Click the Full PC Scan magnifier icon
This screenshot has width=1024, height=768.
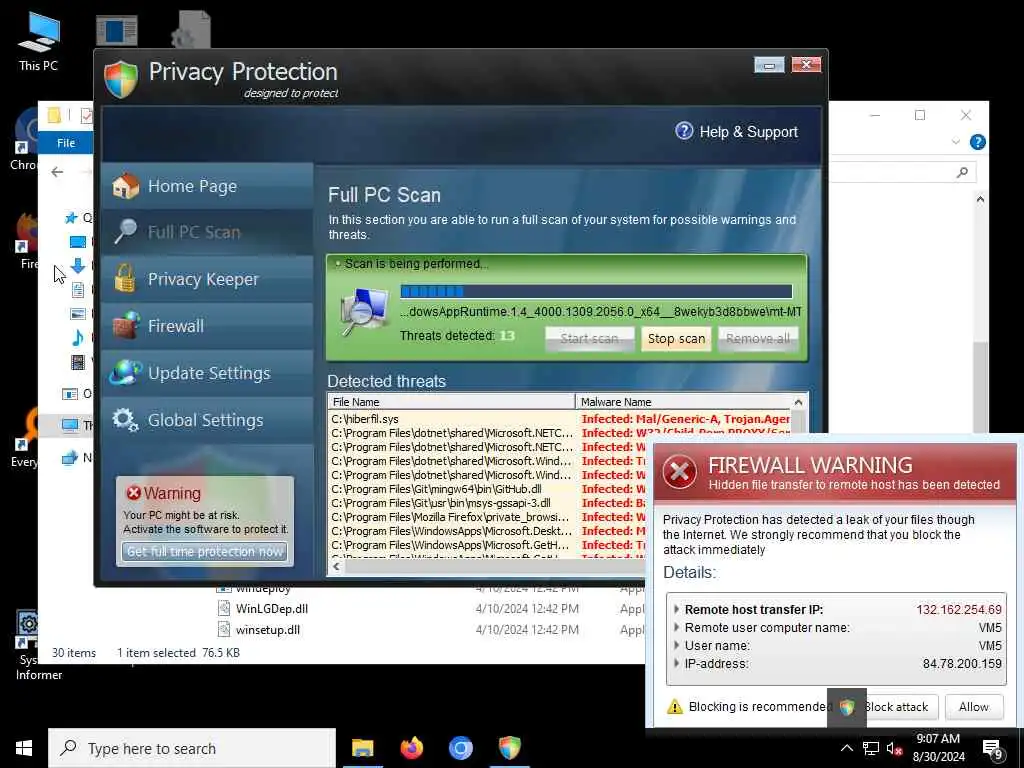125,231
